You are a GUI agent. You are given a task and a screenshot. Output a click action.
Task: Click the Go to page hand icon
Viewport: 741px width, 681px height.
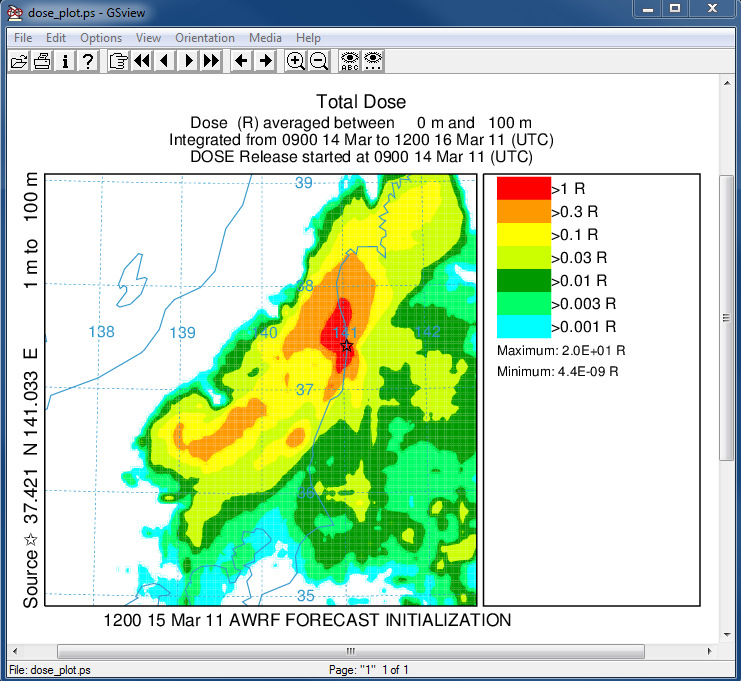[118, 61]
